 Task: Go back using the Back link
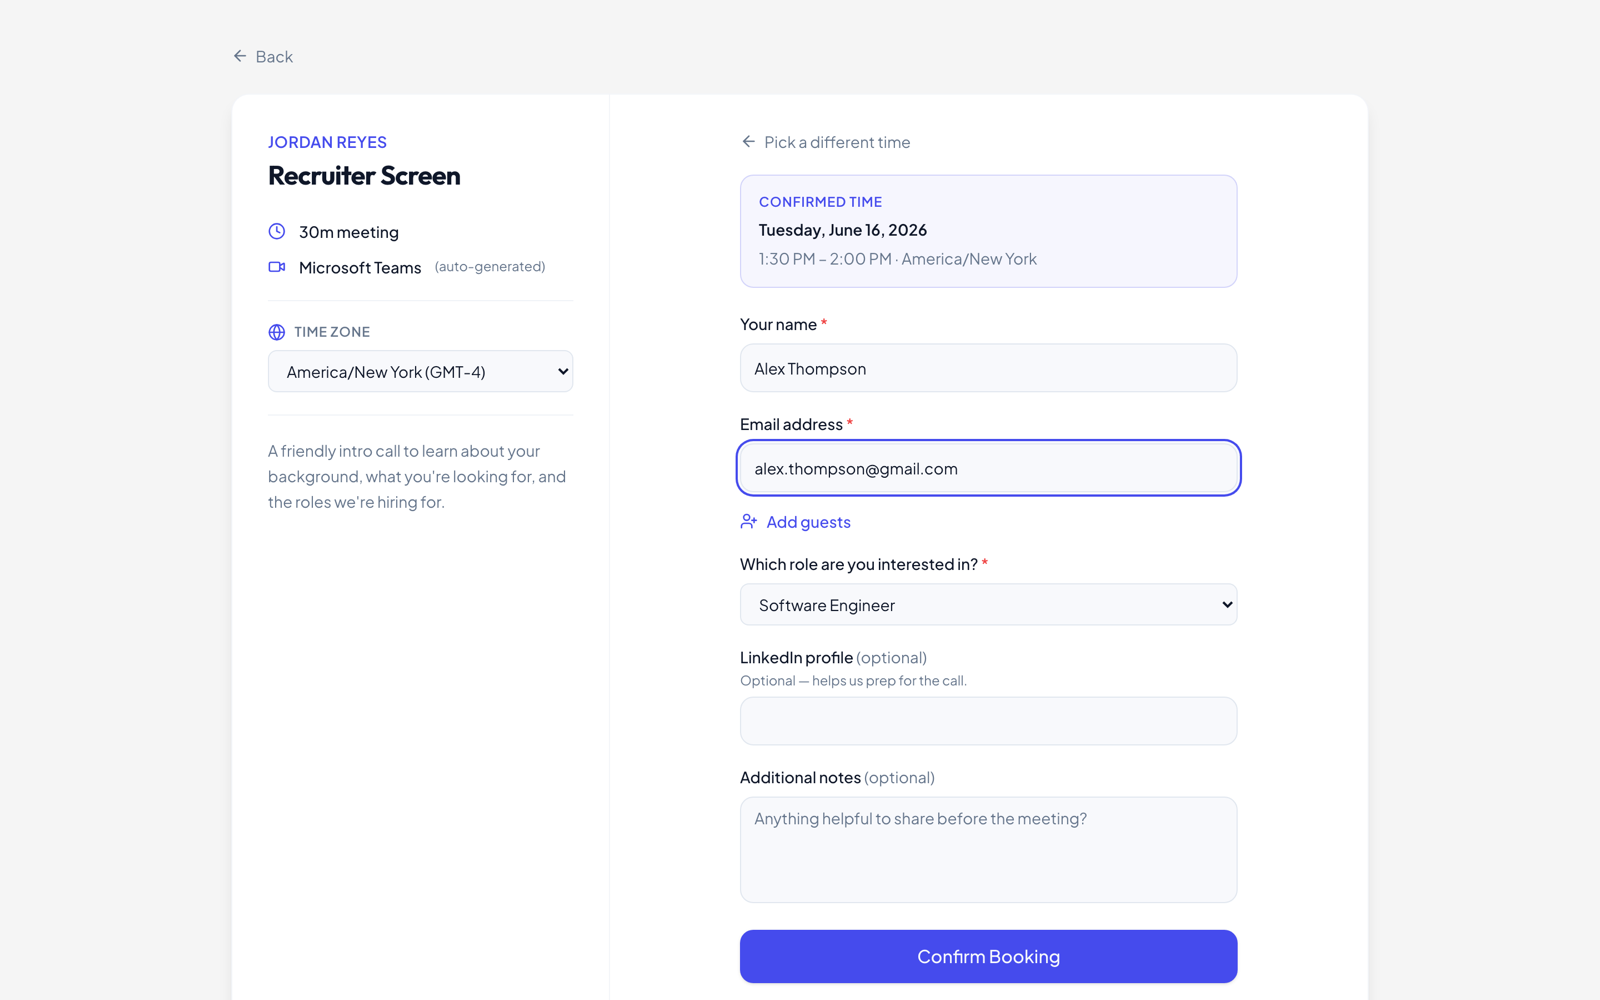point(263,57)
